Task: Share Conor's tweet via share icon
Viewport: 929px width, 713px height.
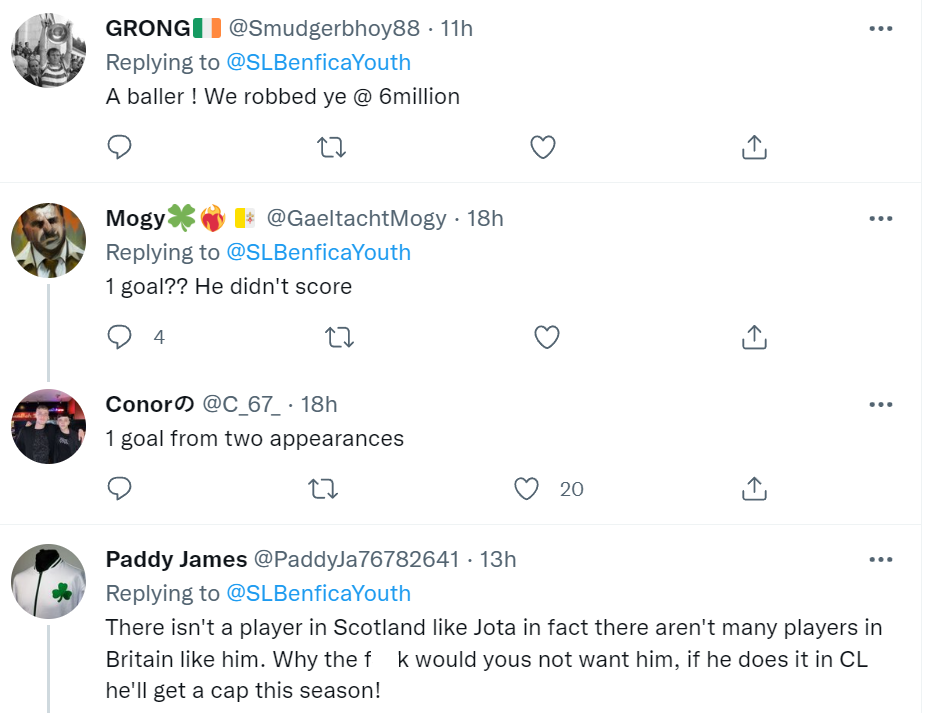Action: 754,489
